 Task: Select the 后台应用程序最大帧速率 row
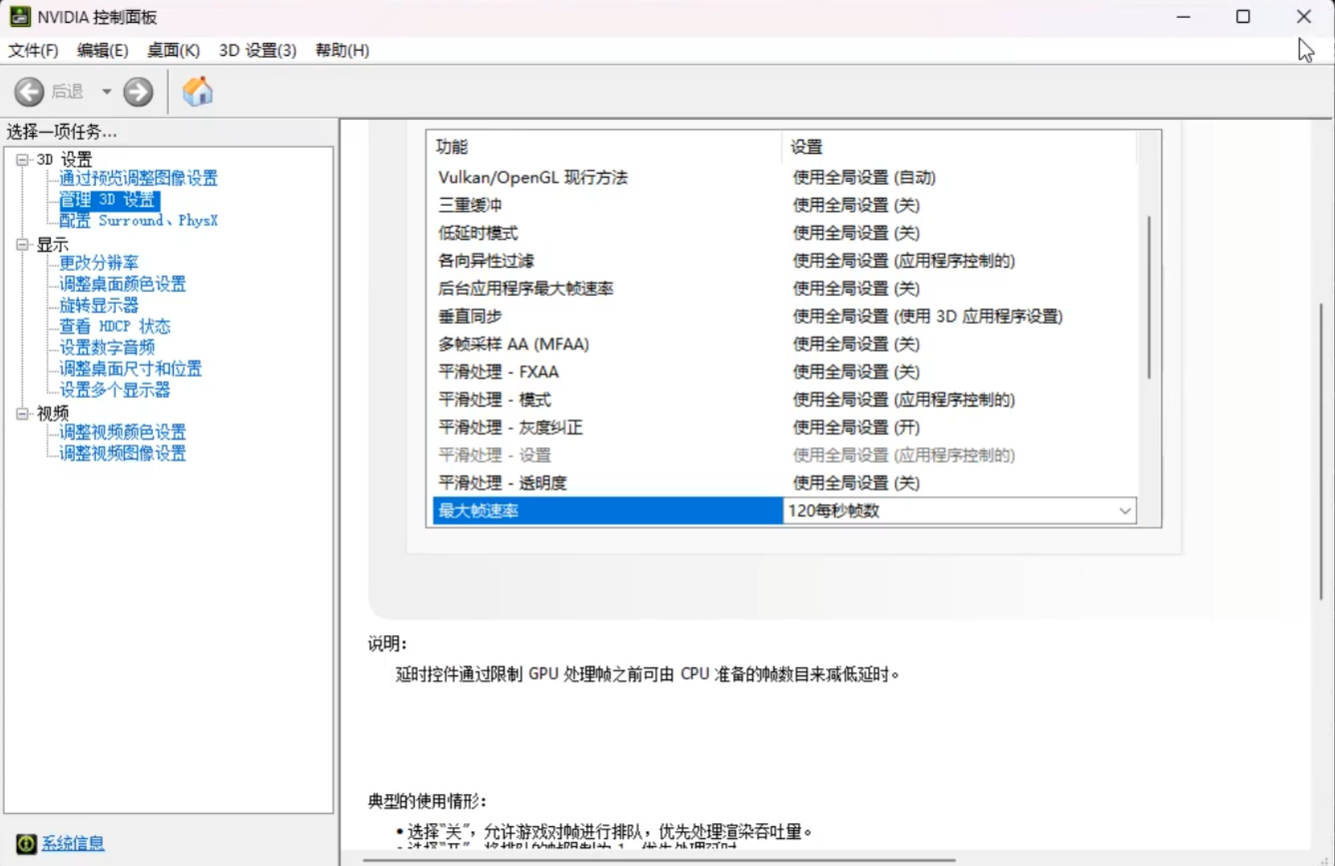tap(785, 288)
